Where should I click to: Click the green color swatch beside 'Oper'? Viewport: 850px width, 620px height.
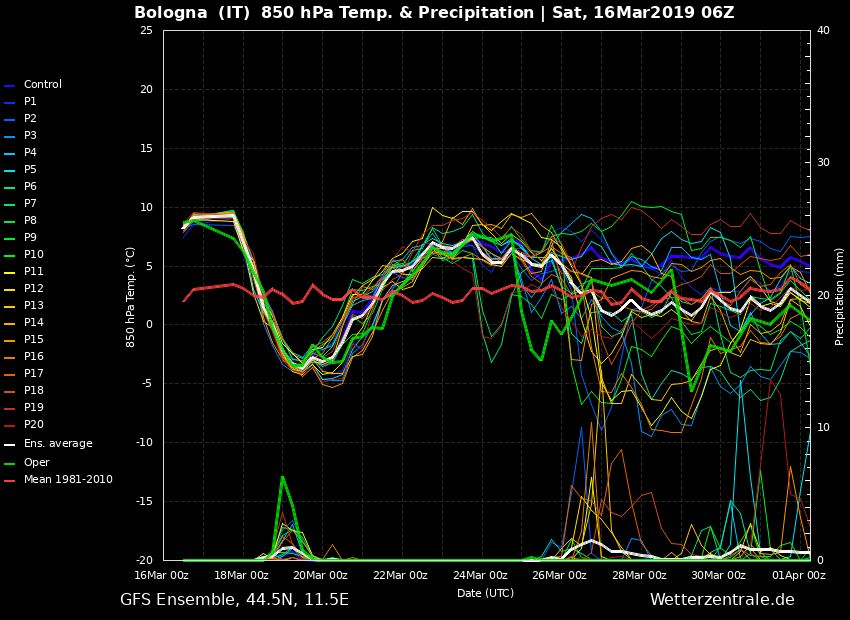coord(10,463)
